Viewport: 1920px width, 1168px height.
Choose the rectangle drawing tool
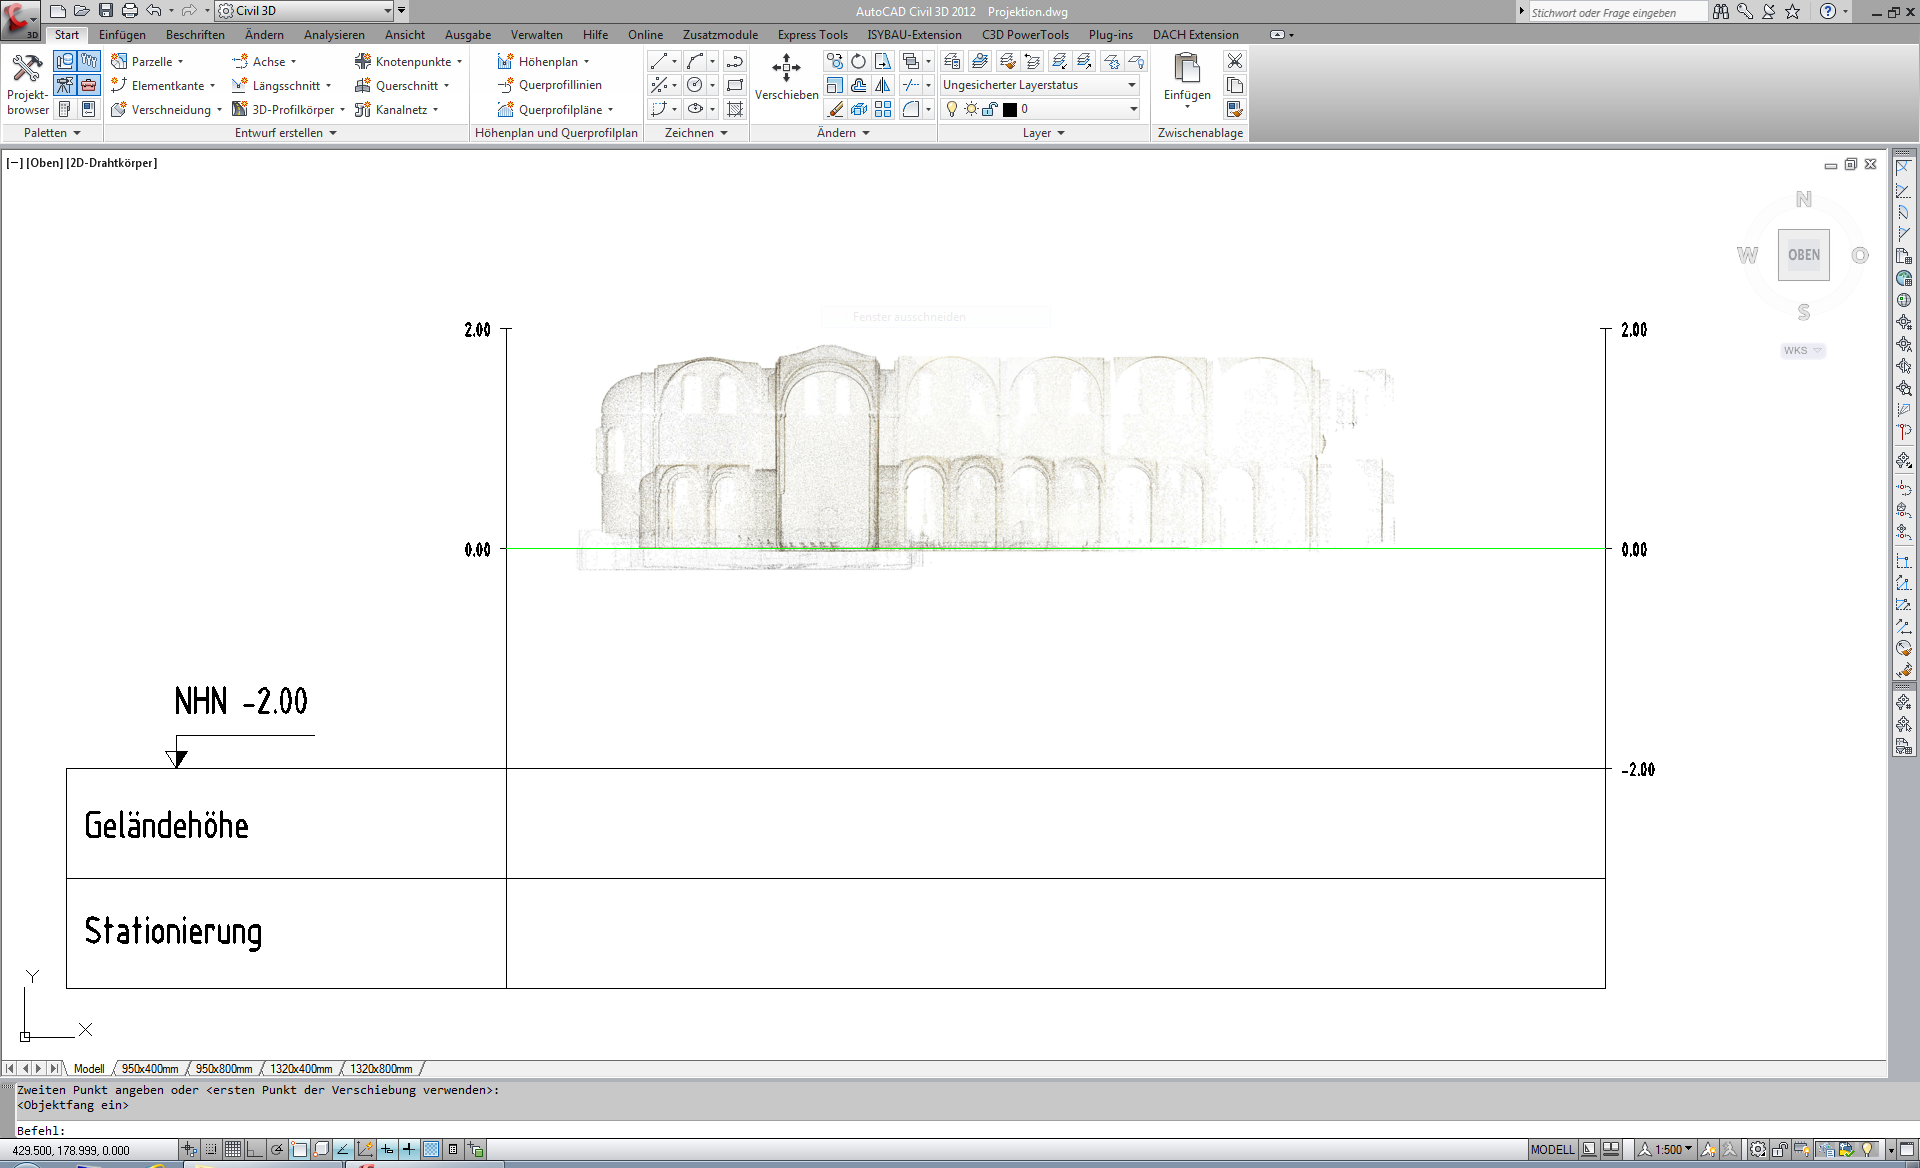click(x=735, y=85)
